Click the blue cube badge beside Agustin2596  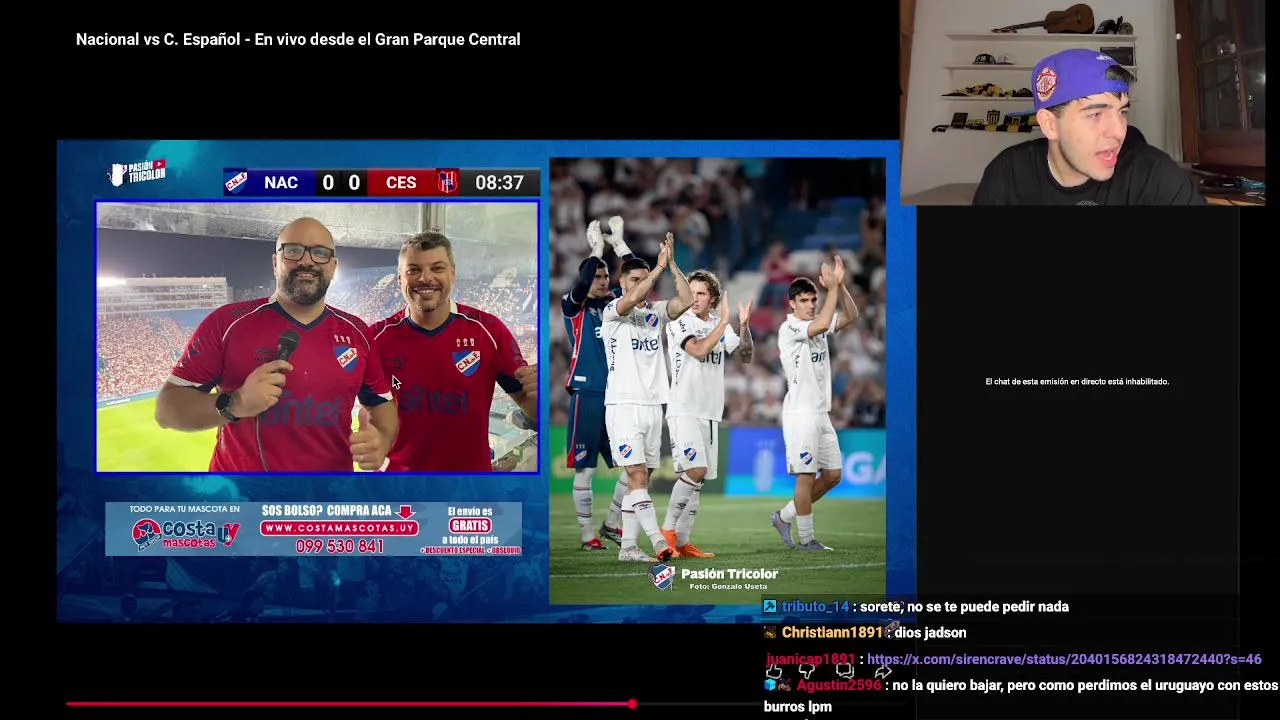coord(771,685)
